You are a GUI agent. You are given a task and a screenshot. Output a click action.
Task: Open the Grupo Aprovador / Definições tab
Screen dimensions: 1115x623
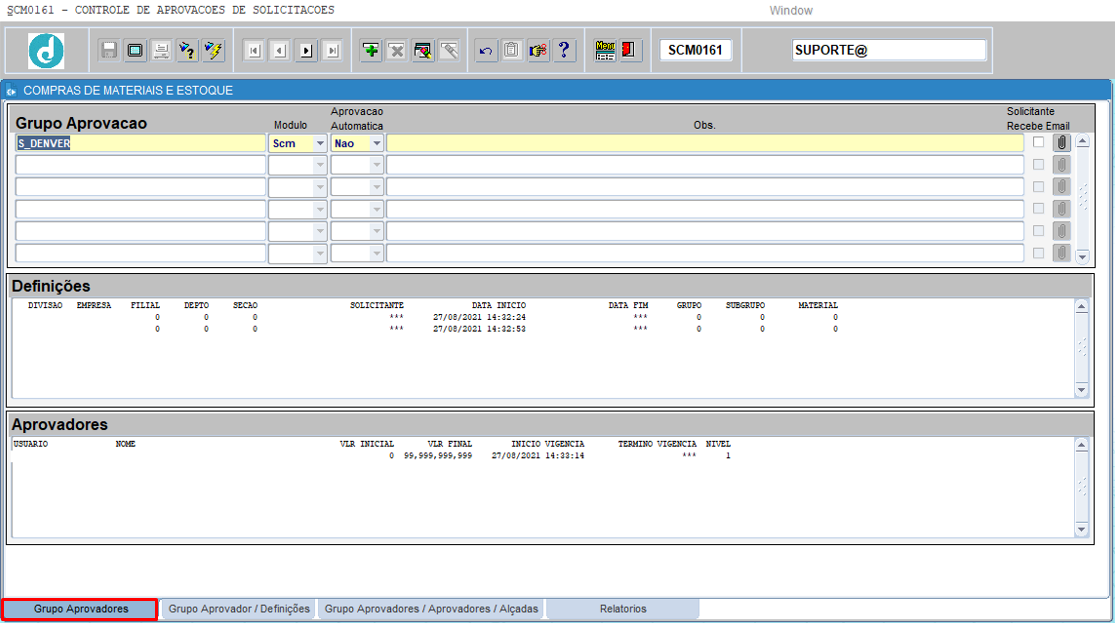[x=239, y=609]
